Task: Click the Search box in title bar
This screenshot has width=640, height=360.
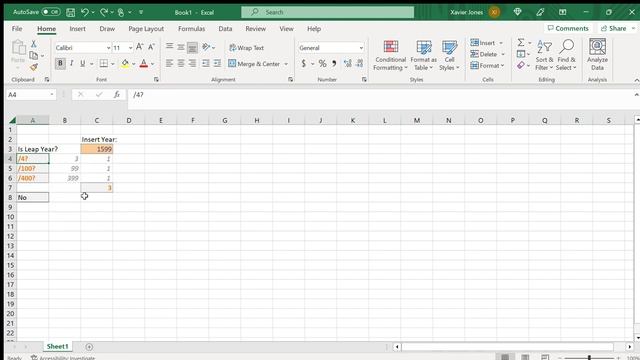Action: 327,12
